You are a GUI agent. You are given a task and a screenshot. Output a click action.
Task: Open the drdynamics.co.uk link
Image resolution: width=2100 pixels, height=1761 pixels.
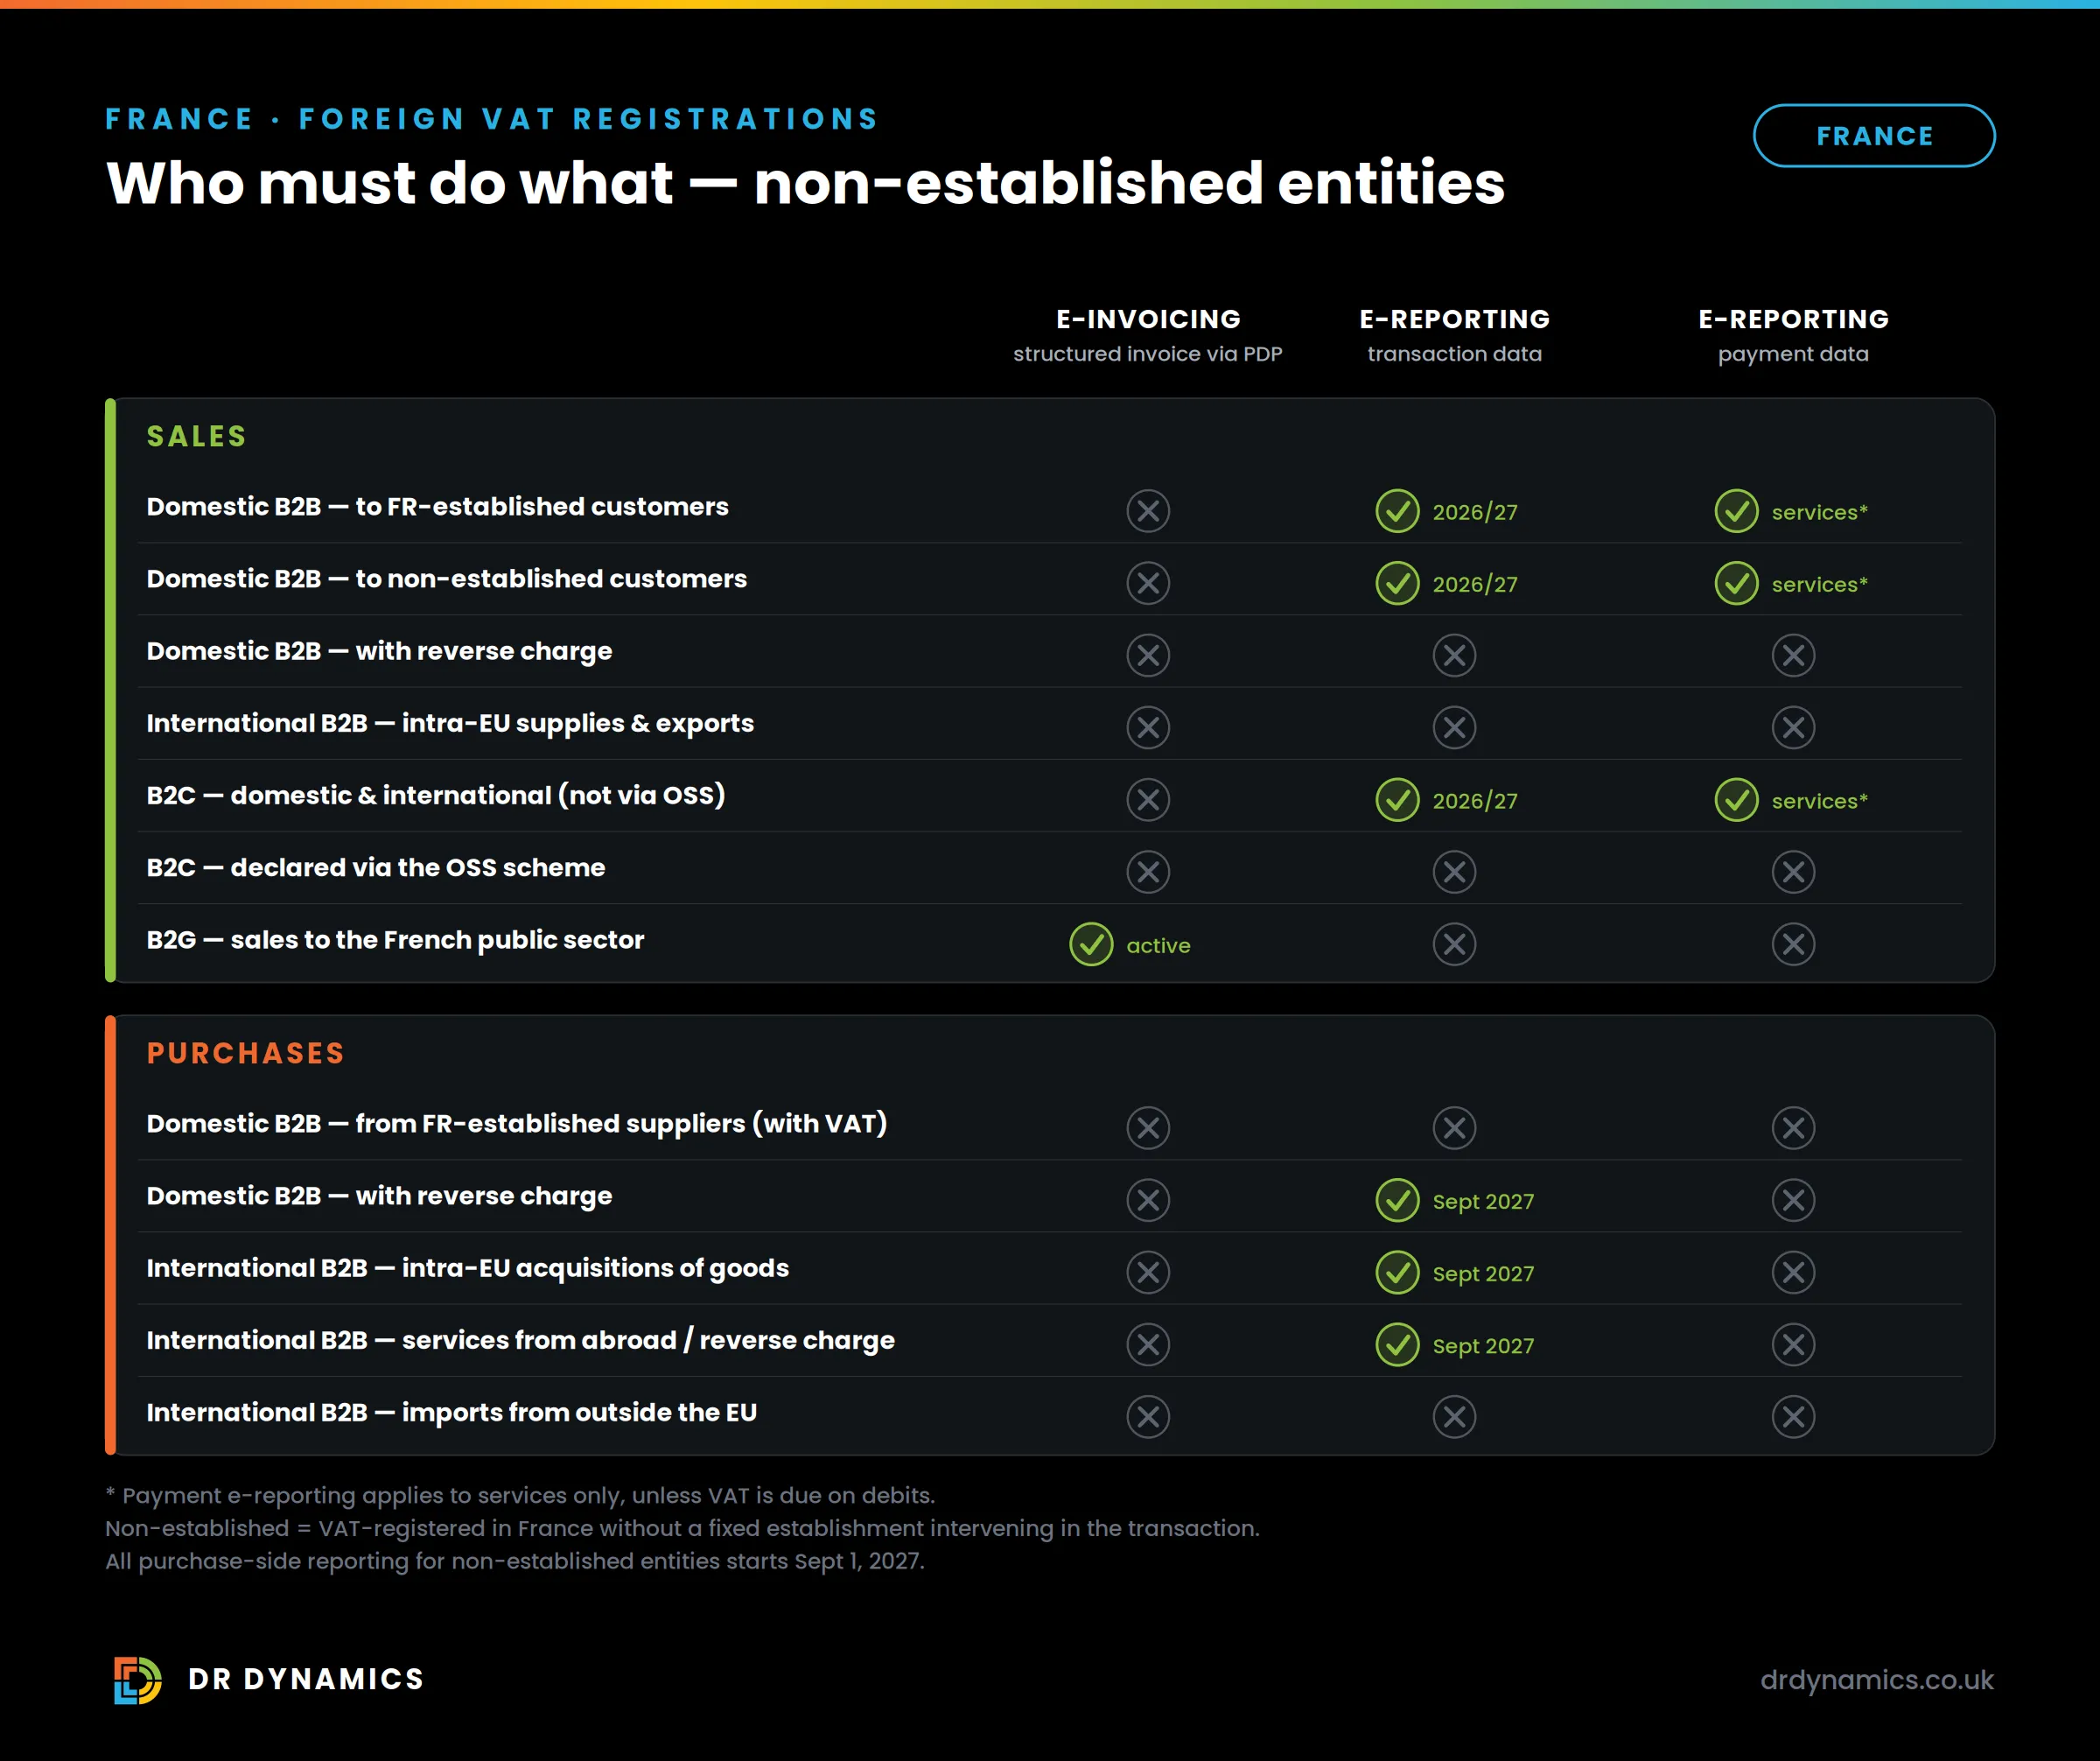pos(1876,1679)
